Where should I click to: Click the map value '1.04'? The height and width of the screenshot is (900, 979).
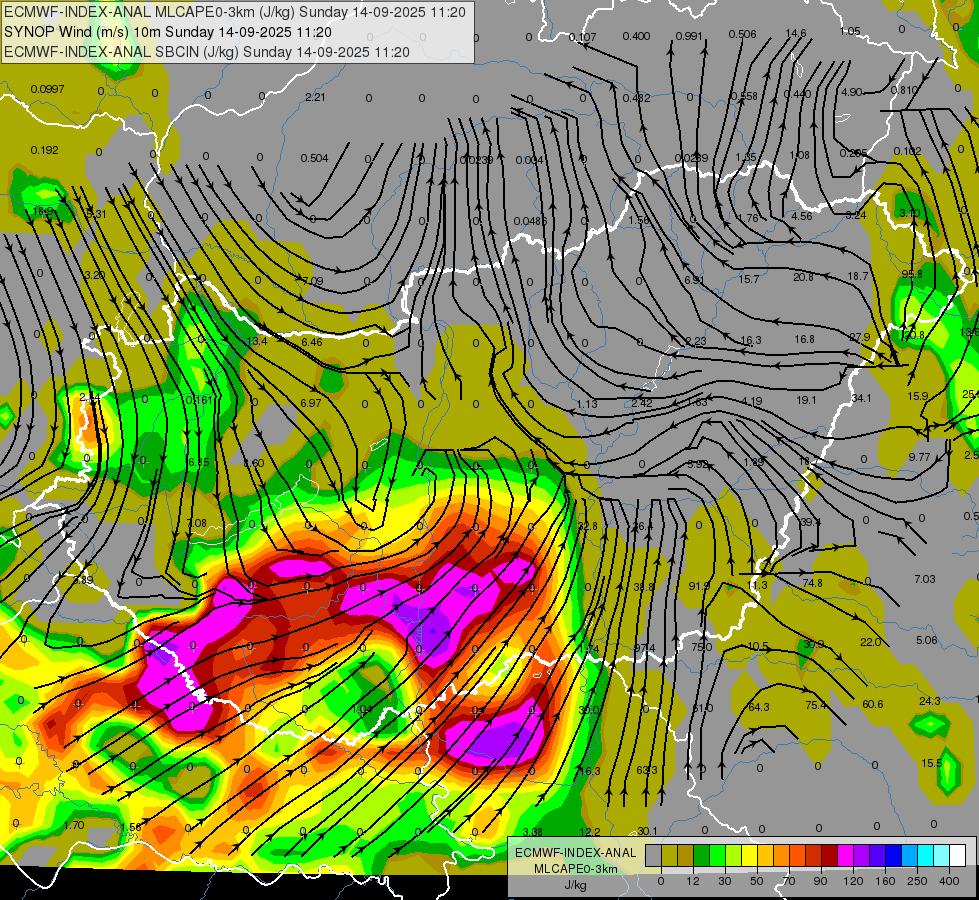362,709
